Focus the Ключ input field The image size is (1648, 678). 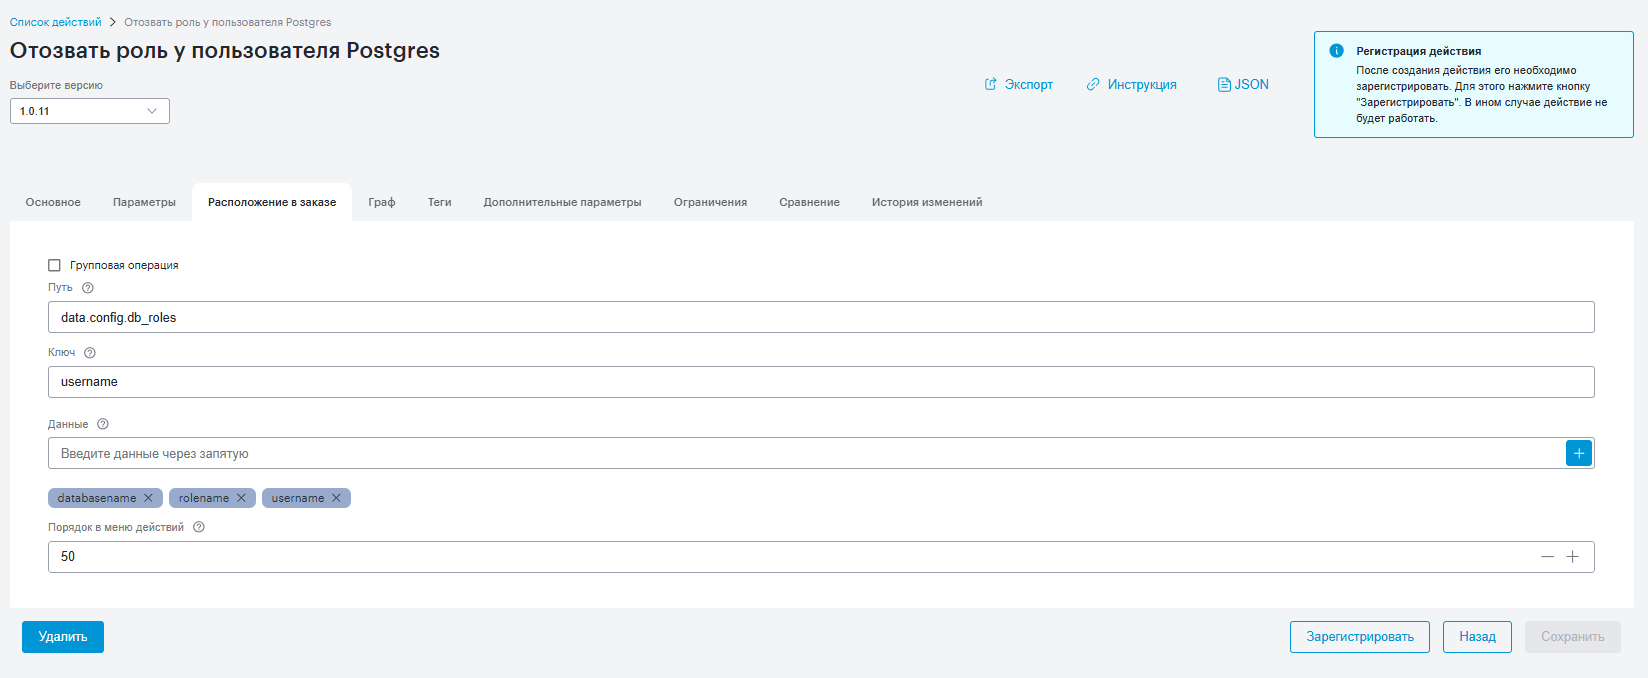tap(821, 382)
